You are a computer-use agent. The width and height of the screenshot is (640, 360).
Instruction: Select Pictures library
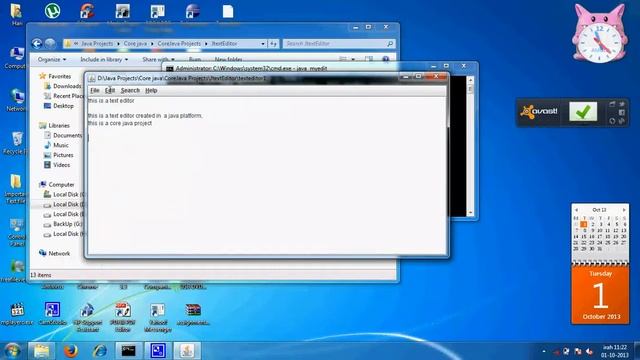click(x=59, y=155)
